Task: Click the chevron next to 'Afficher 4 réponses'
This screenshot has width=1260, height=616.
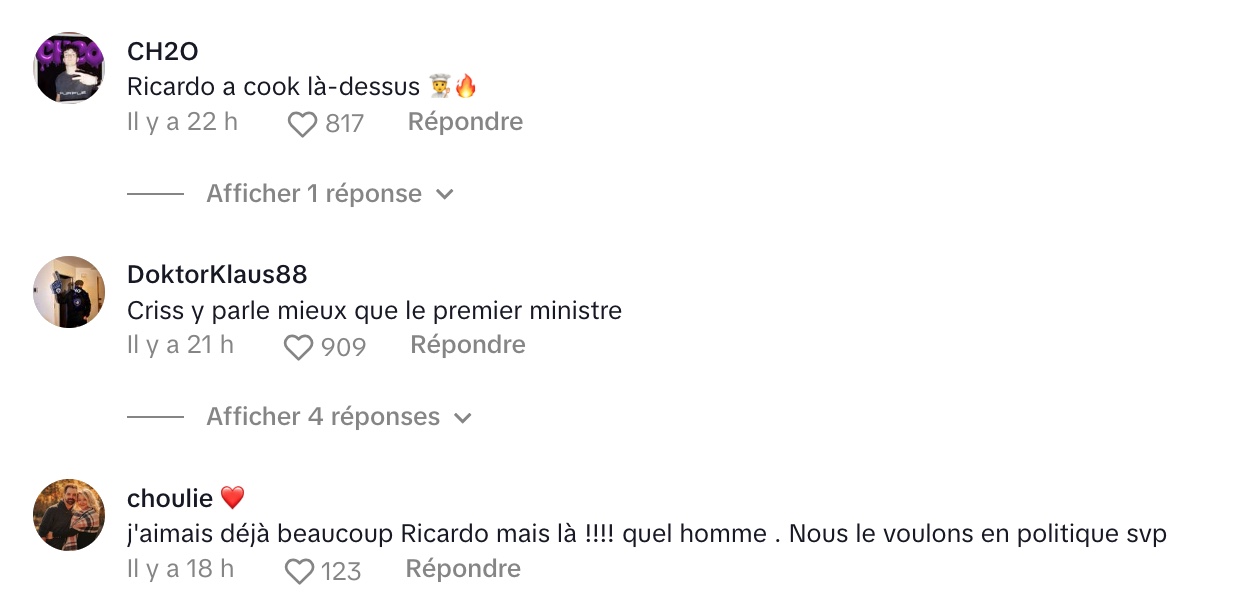Action: [x=462, y=418]
